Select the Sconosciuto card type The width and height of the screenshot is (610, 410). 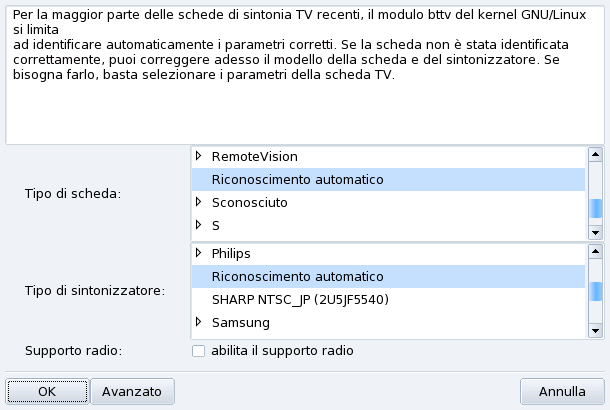pos(249,203)
